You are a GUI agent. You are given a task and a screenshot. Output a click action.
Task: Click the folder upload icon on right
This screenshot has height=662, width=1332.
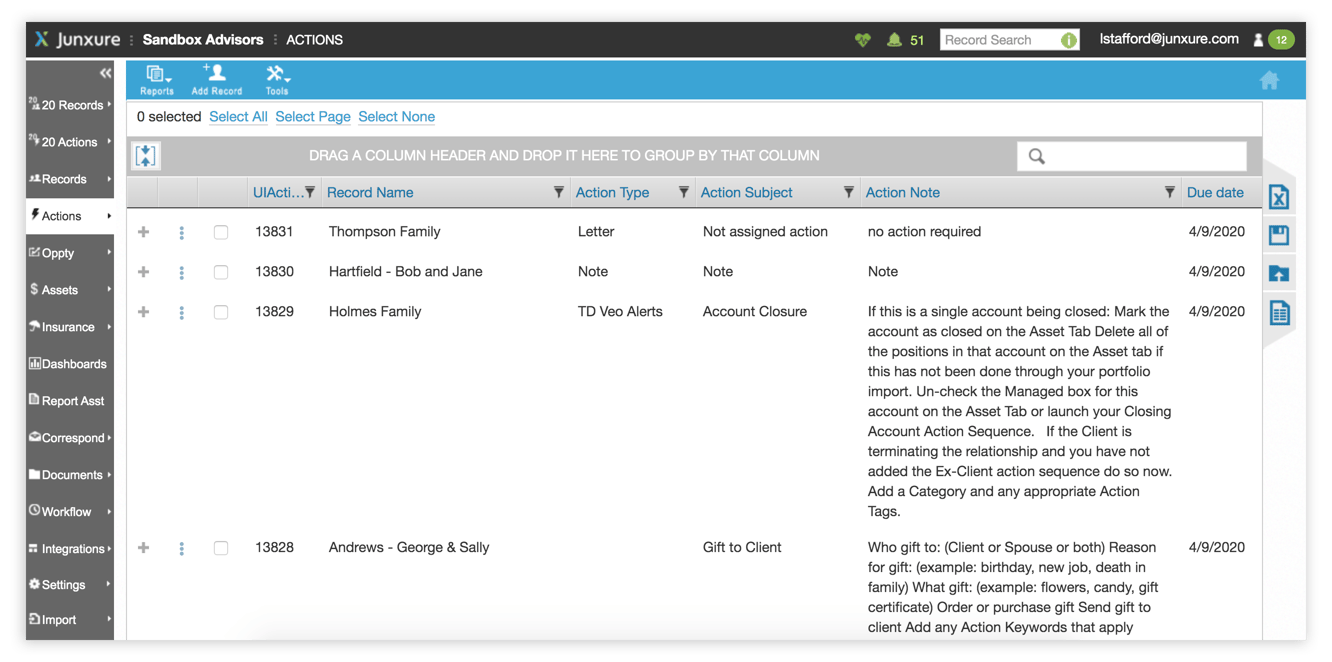coord(1279,274)
